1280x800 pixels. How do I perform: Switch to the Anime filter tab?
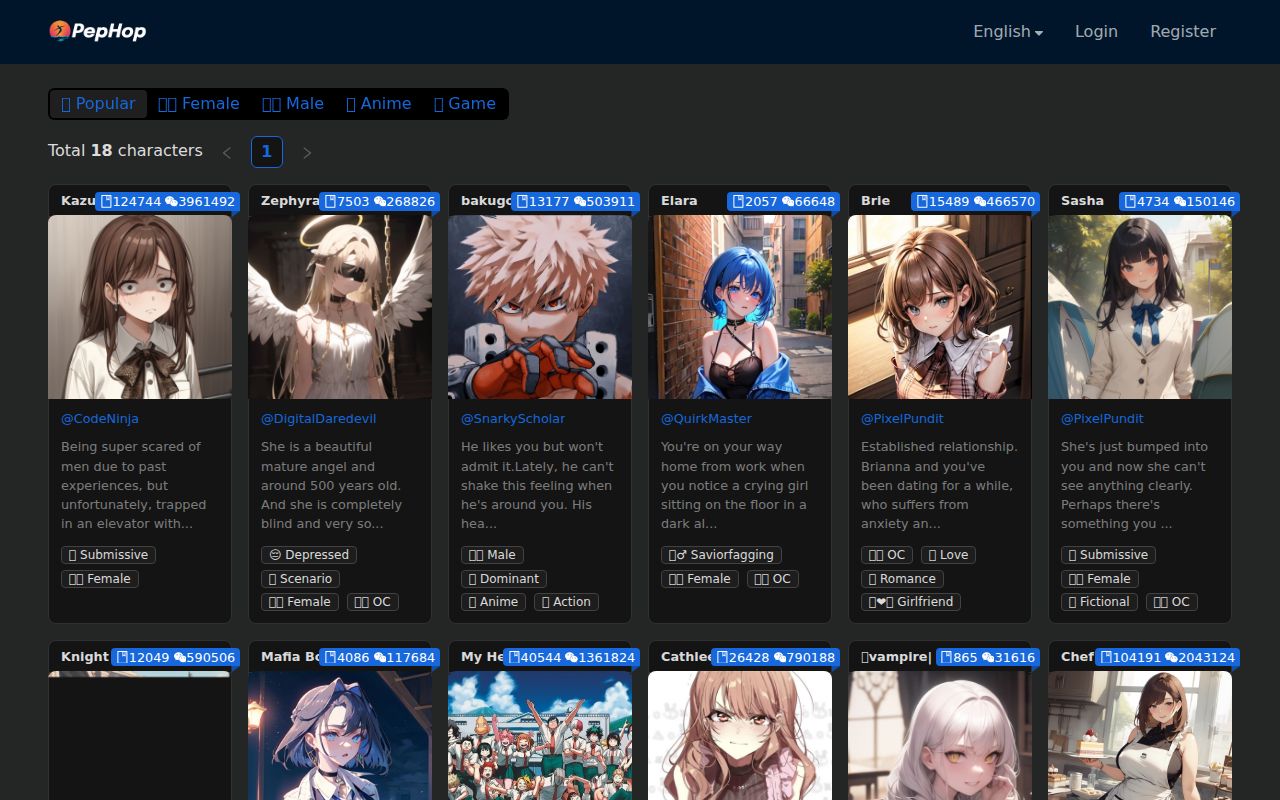click(379, 103)
